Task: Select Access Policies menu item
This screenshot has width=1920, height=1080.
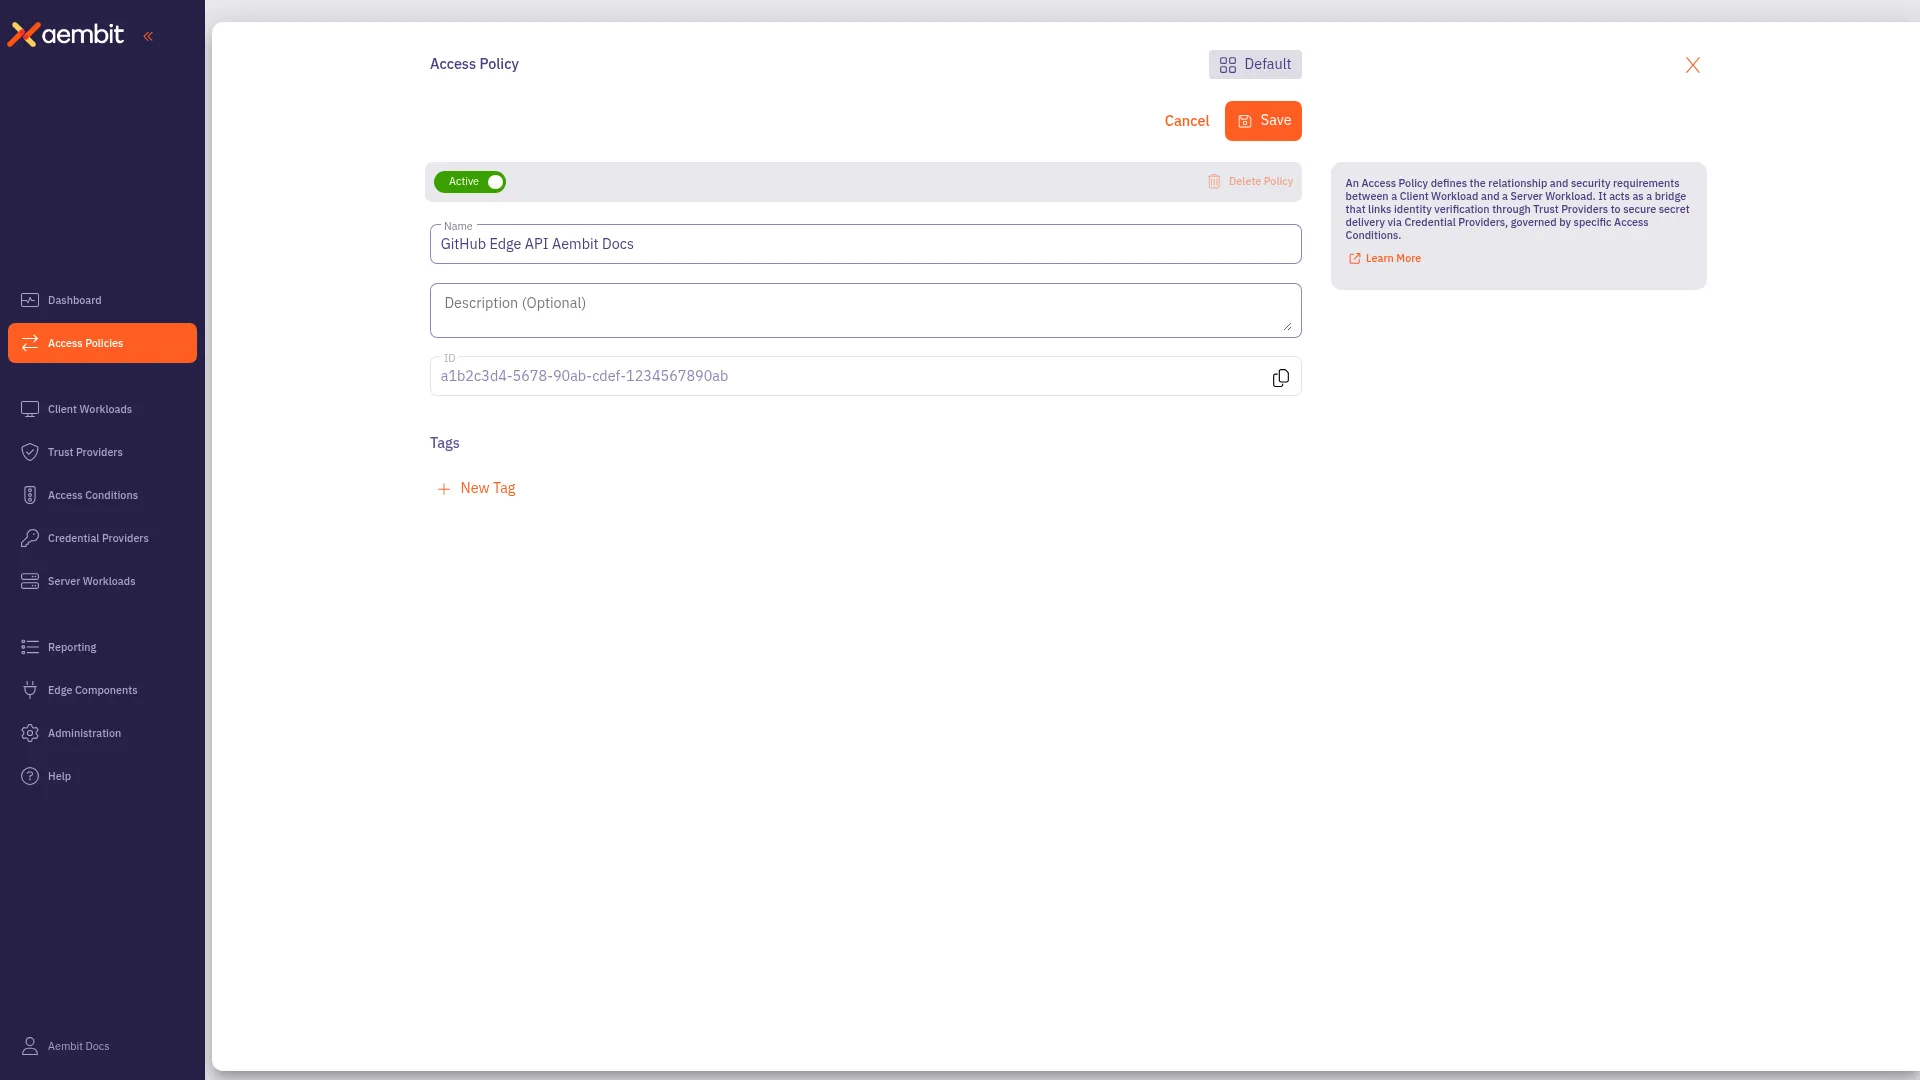Action: coord(102,343)
